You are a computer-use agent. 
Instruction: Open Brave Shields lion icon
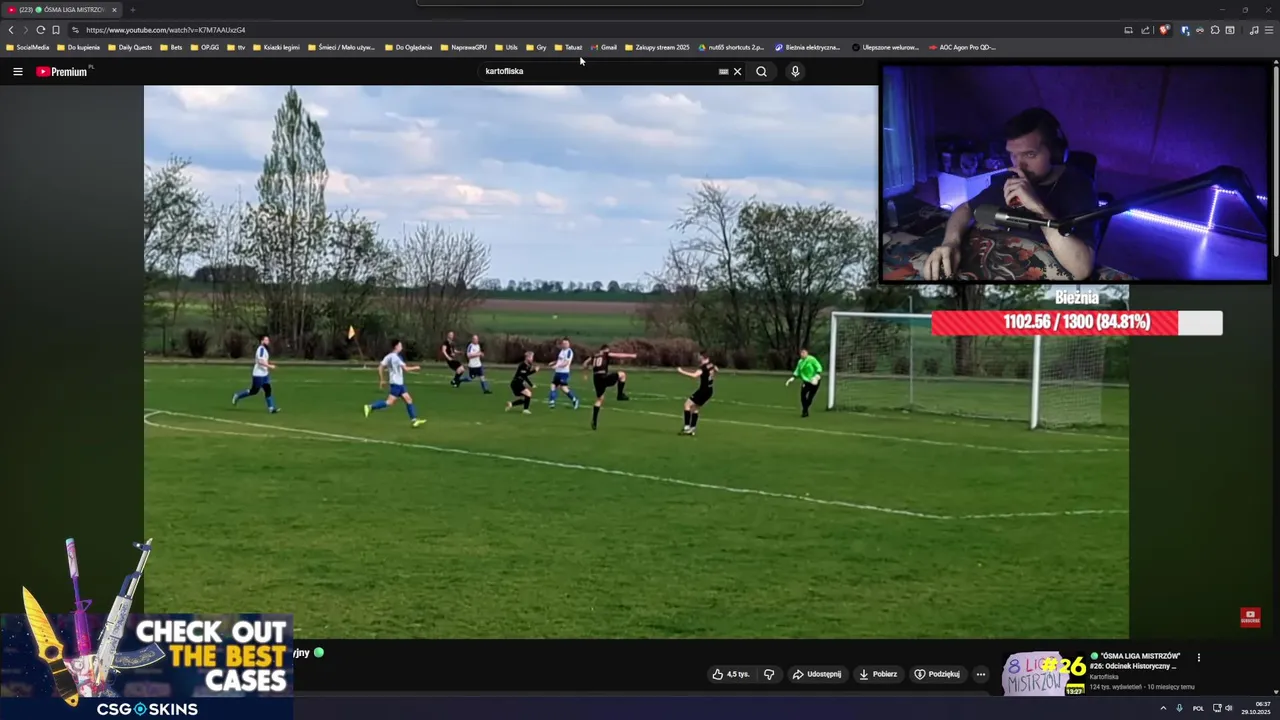click(1164, 30)
